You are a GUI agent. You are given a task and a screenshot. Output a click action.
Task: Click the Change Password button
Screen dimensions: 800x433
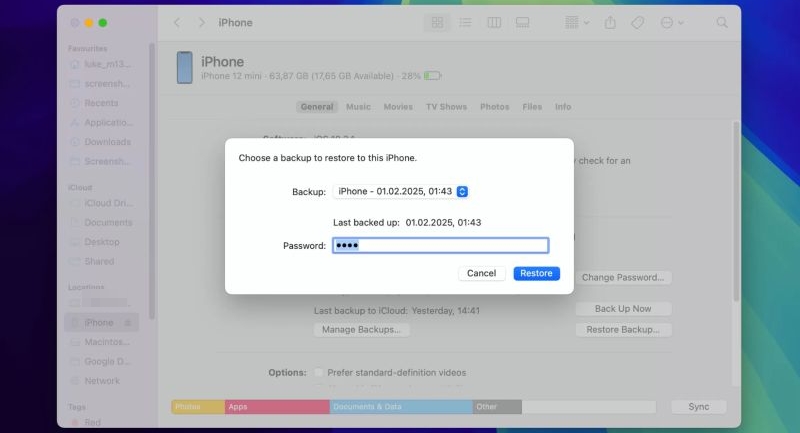tap(623, 277)
